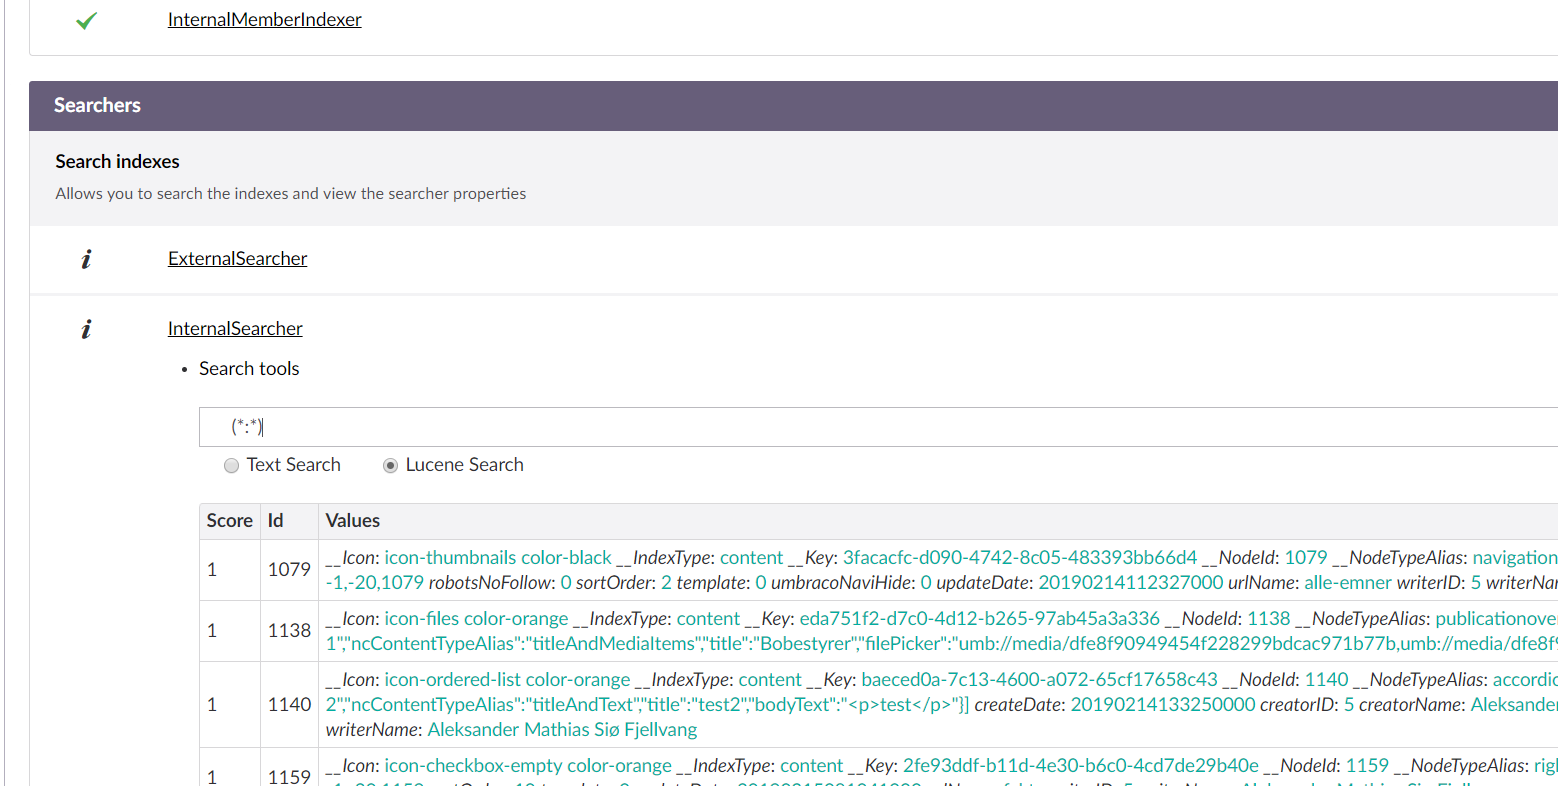Click the info icon next to ExternalSearcher
Screen dimensions: 1558x786
pyautogui.click(x=86, y=259)
